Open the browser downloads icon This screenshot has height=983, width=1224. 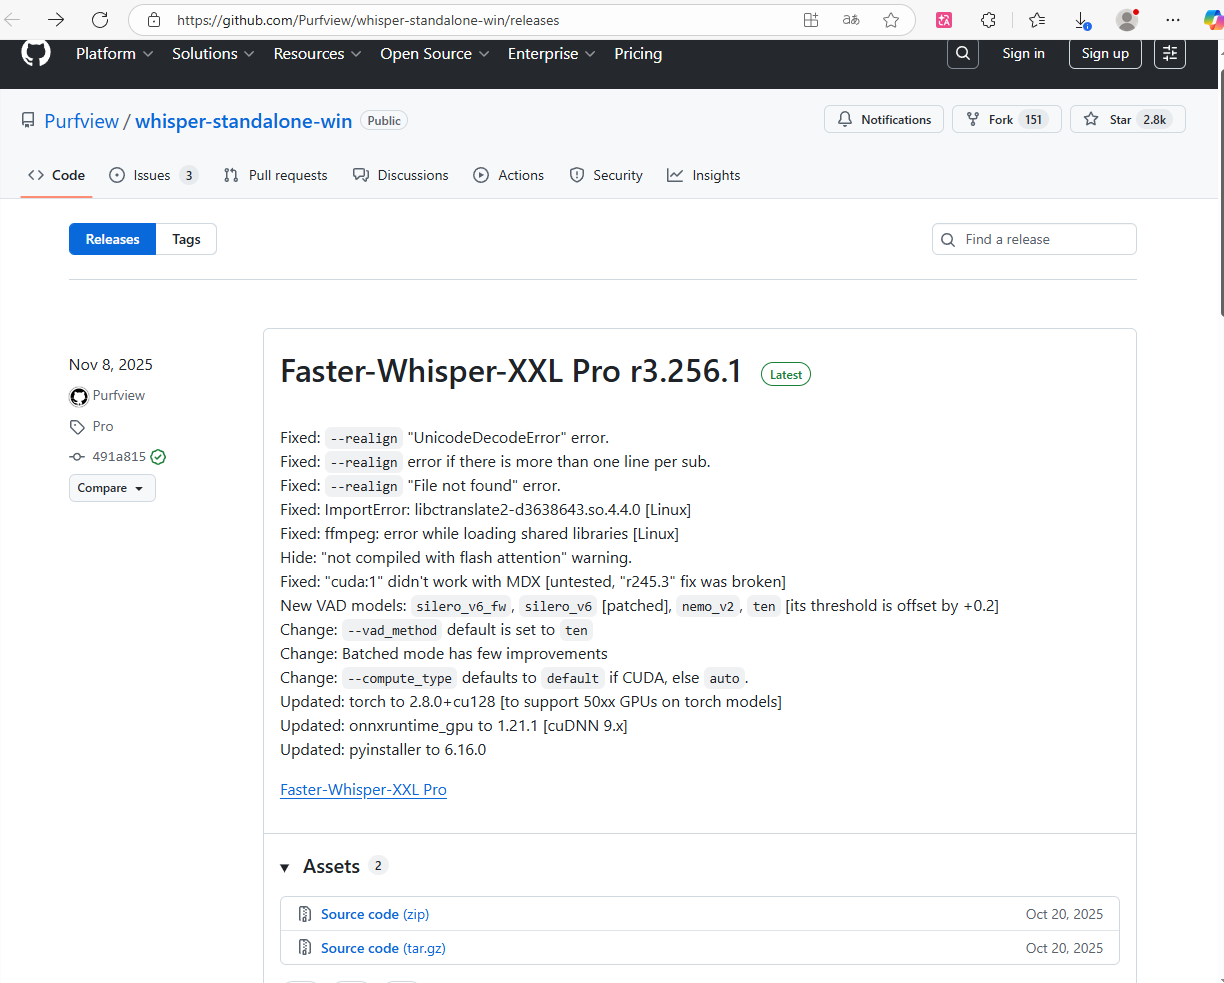click(x=1081, y=20)
